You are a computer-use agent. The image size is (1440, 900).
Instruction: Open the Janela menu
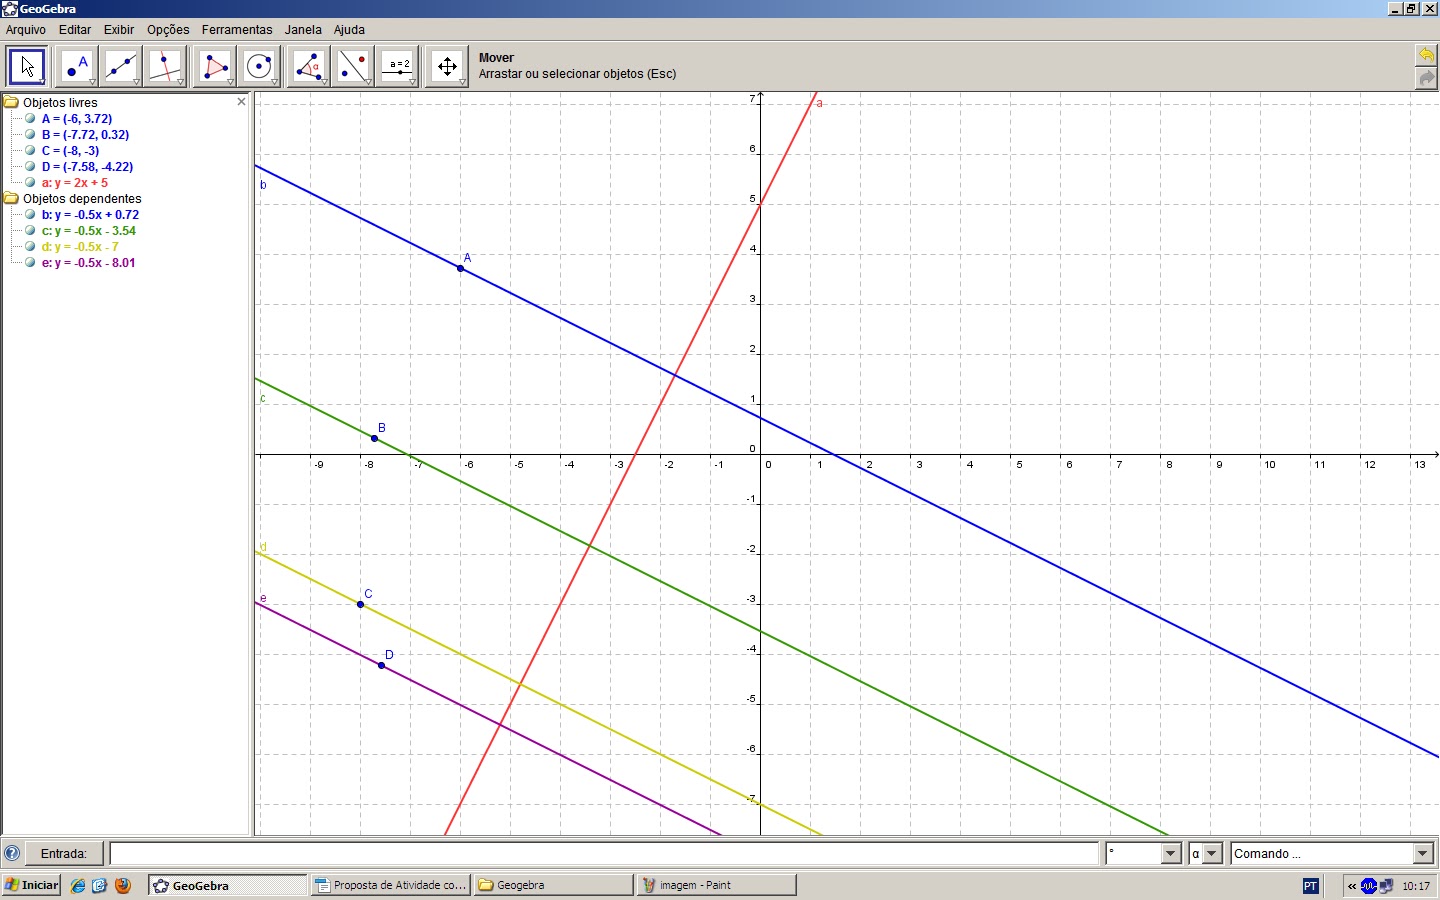tap(303, 30)
